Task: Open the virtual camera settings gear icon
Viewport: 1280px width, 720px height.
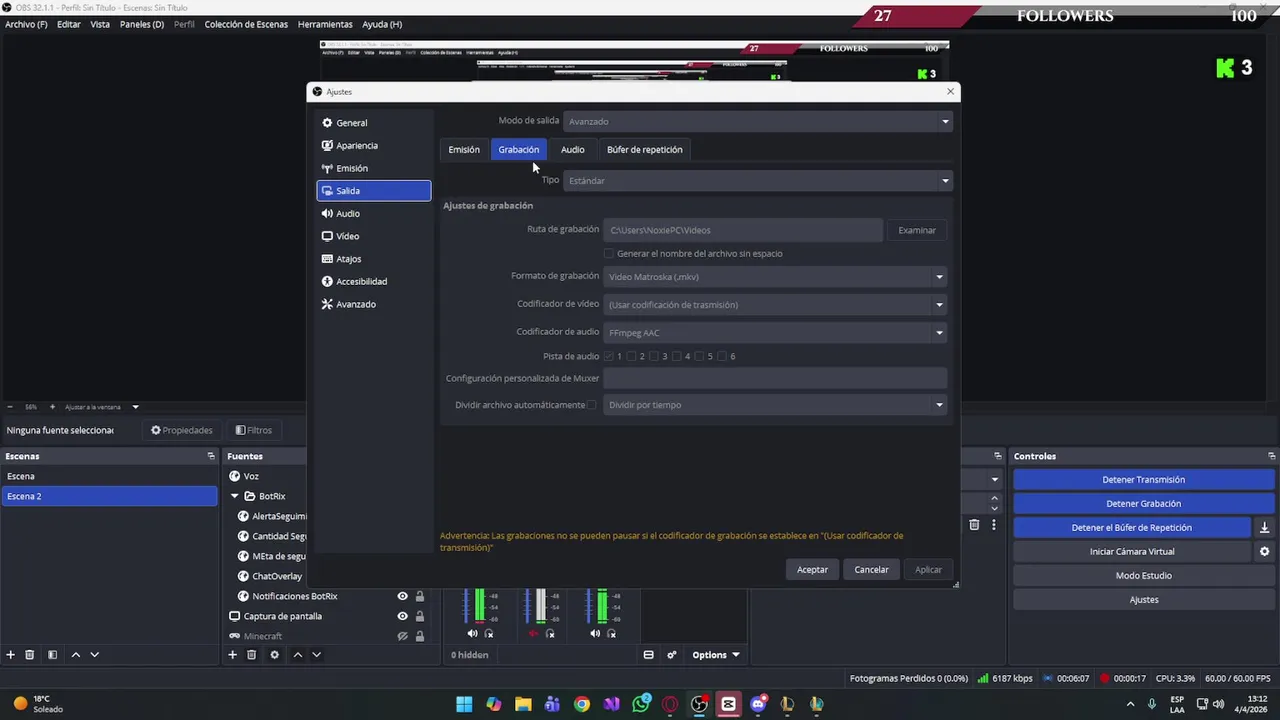Action: click(x=1264, y=552)
